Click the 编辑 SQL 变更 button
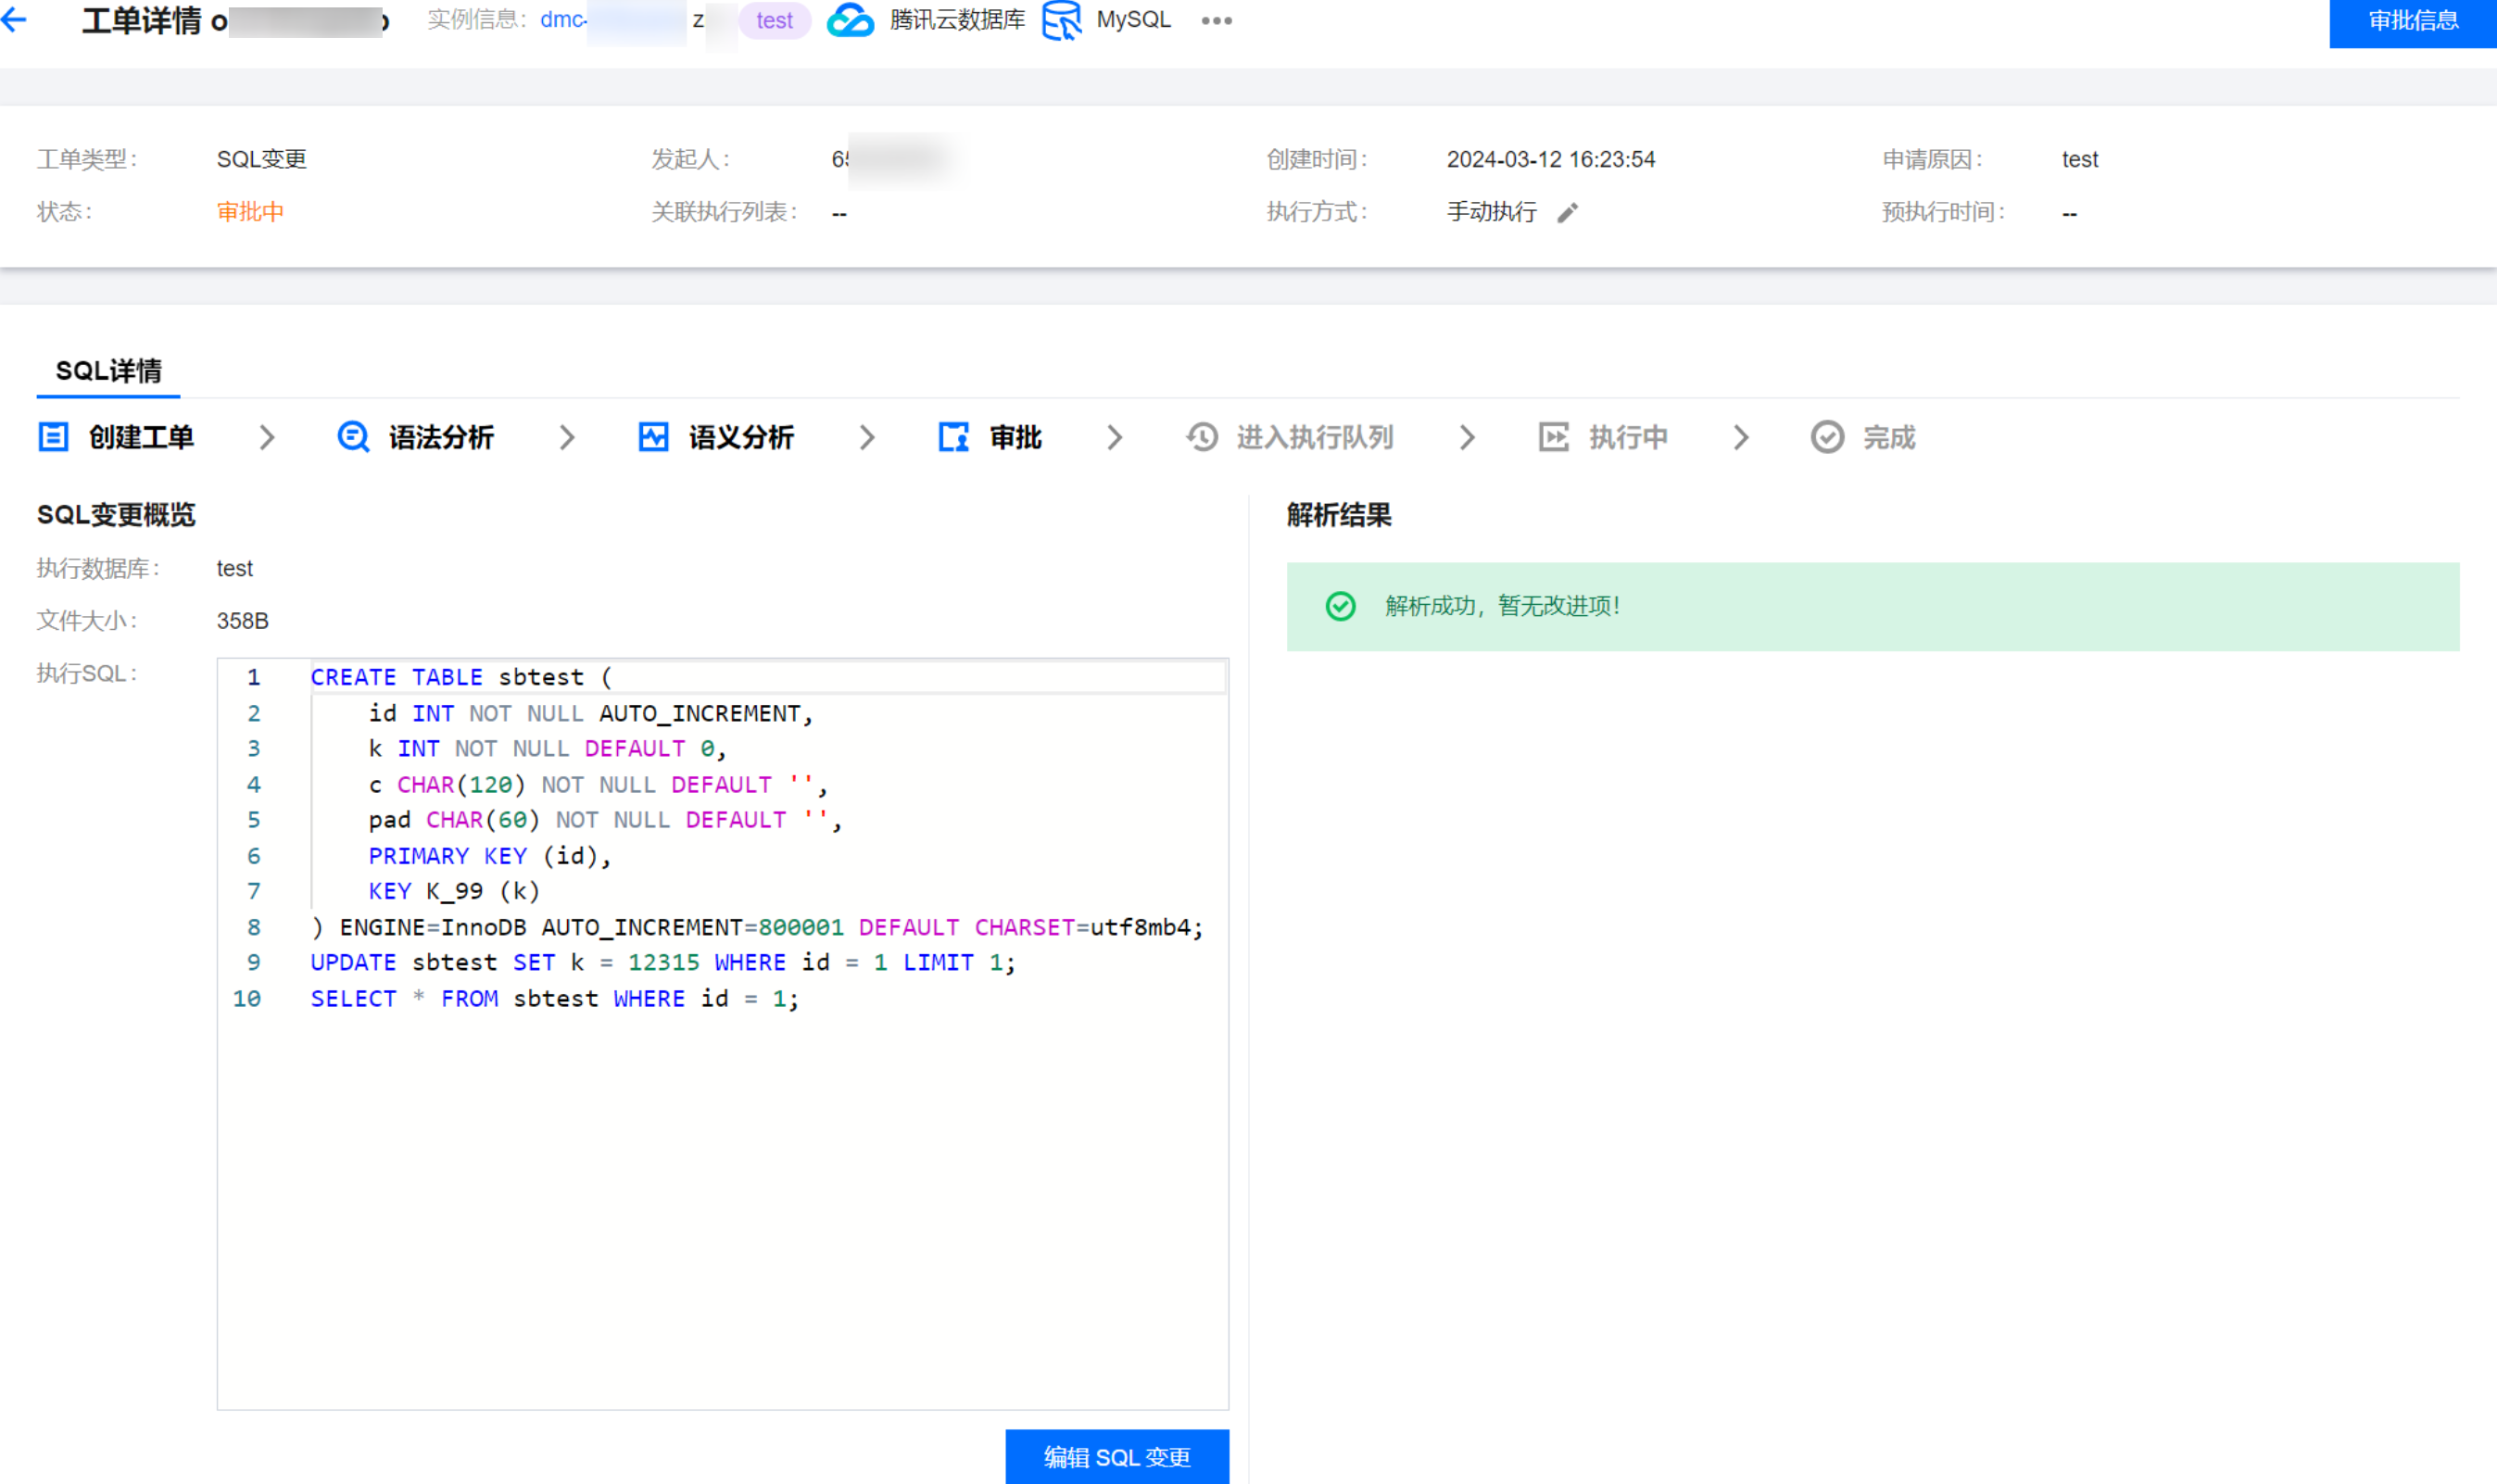Viewport: 2497px width, 1484px height. point(1116,1456)
